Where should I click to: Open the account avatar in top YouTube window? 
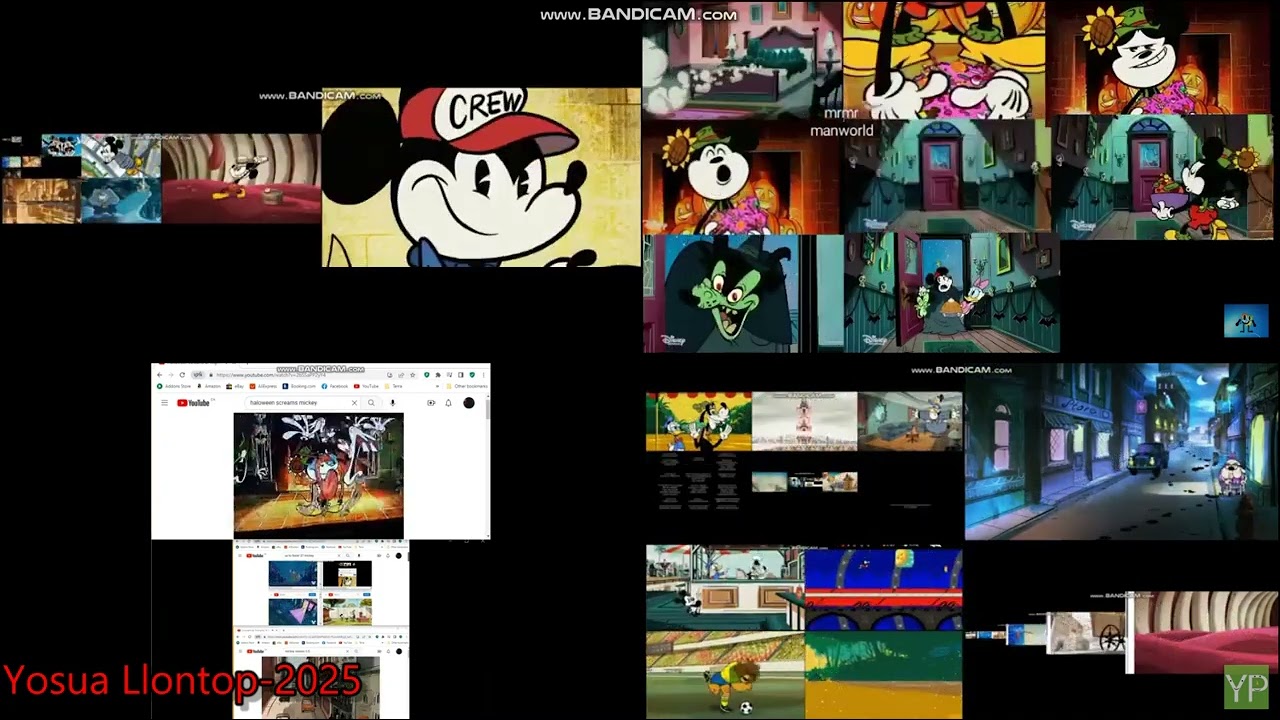click(x=469, y=403)
